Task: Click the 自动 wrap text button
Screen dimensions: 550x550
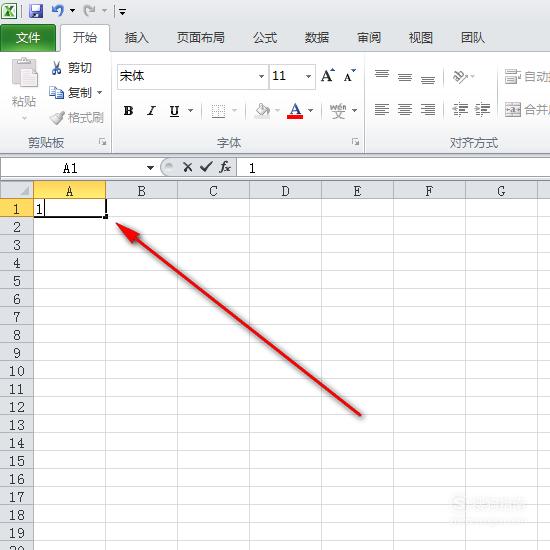Action: pyautogui.click(x=527, y=76)
